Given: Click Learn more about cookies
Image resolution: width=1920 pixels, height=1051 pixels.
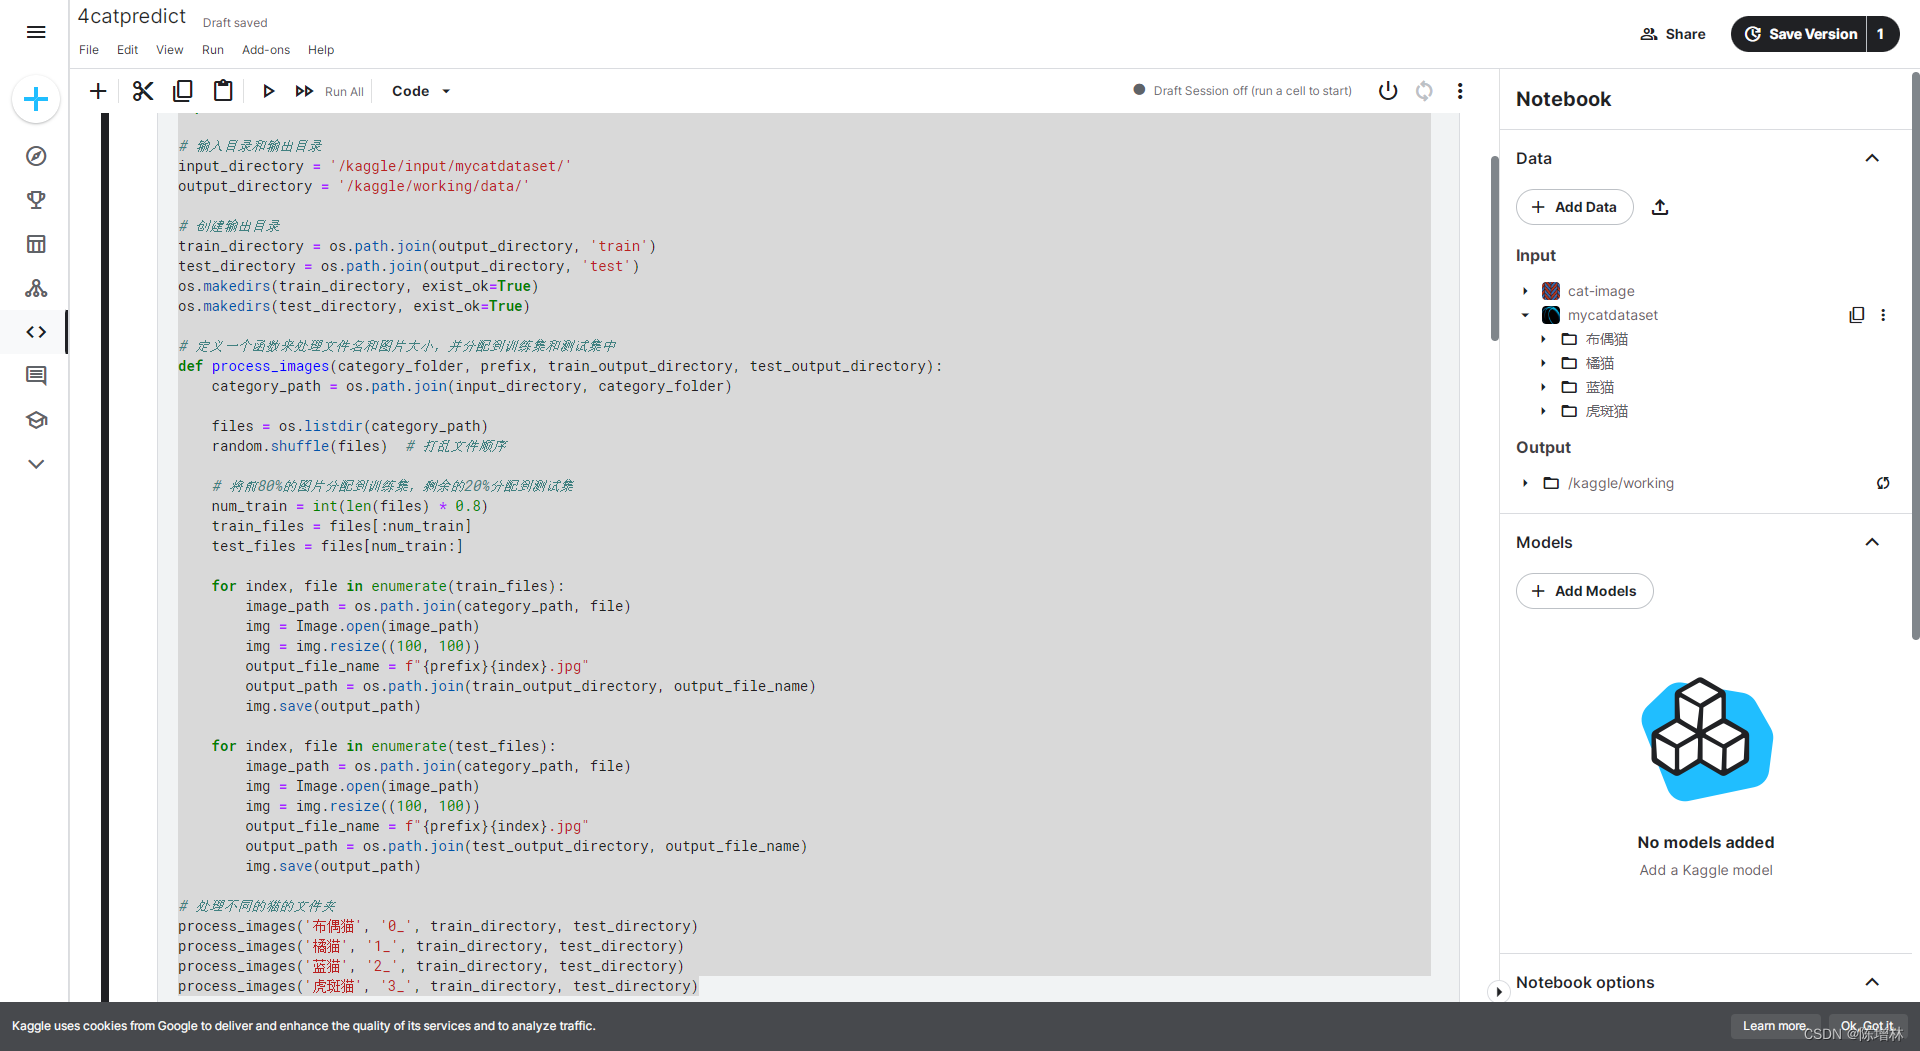Looking at the screenshot, I should [x=1774, y=1026].
